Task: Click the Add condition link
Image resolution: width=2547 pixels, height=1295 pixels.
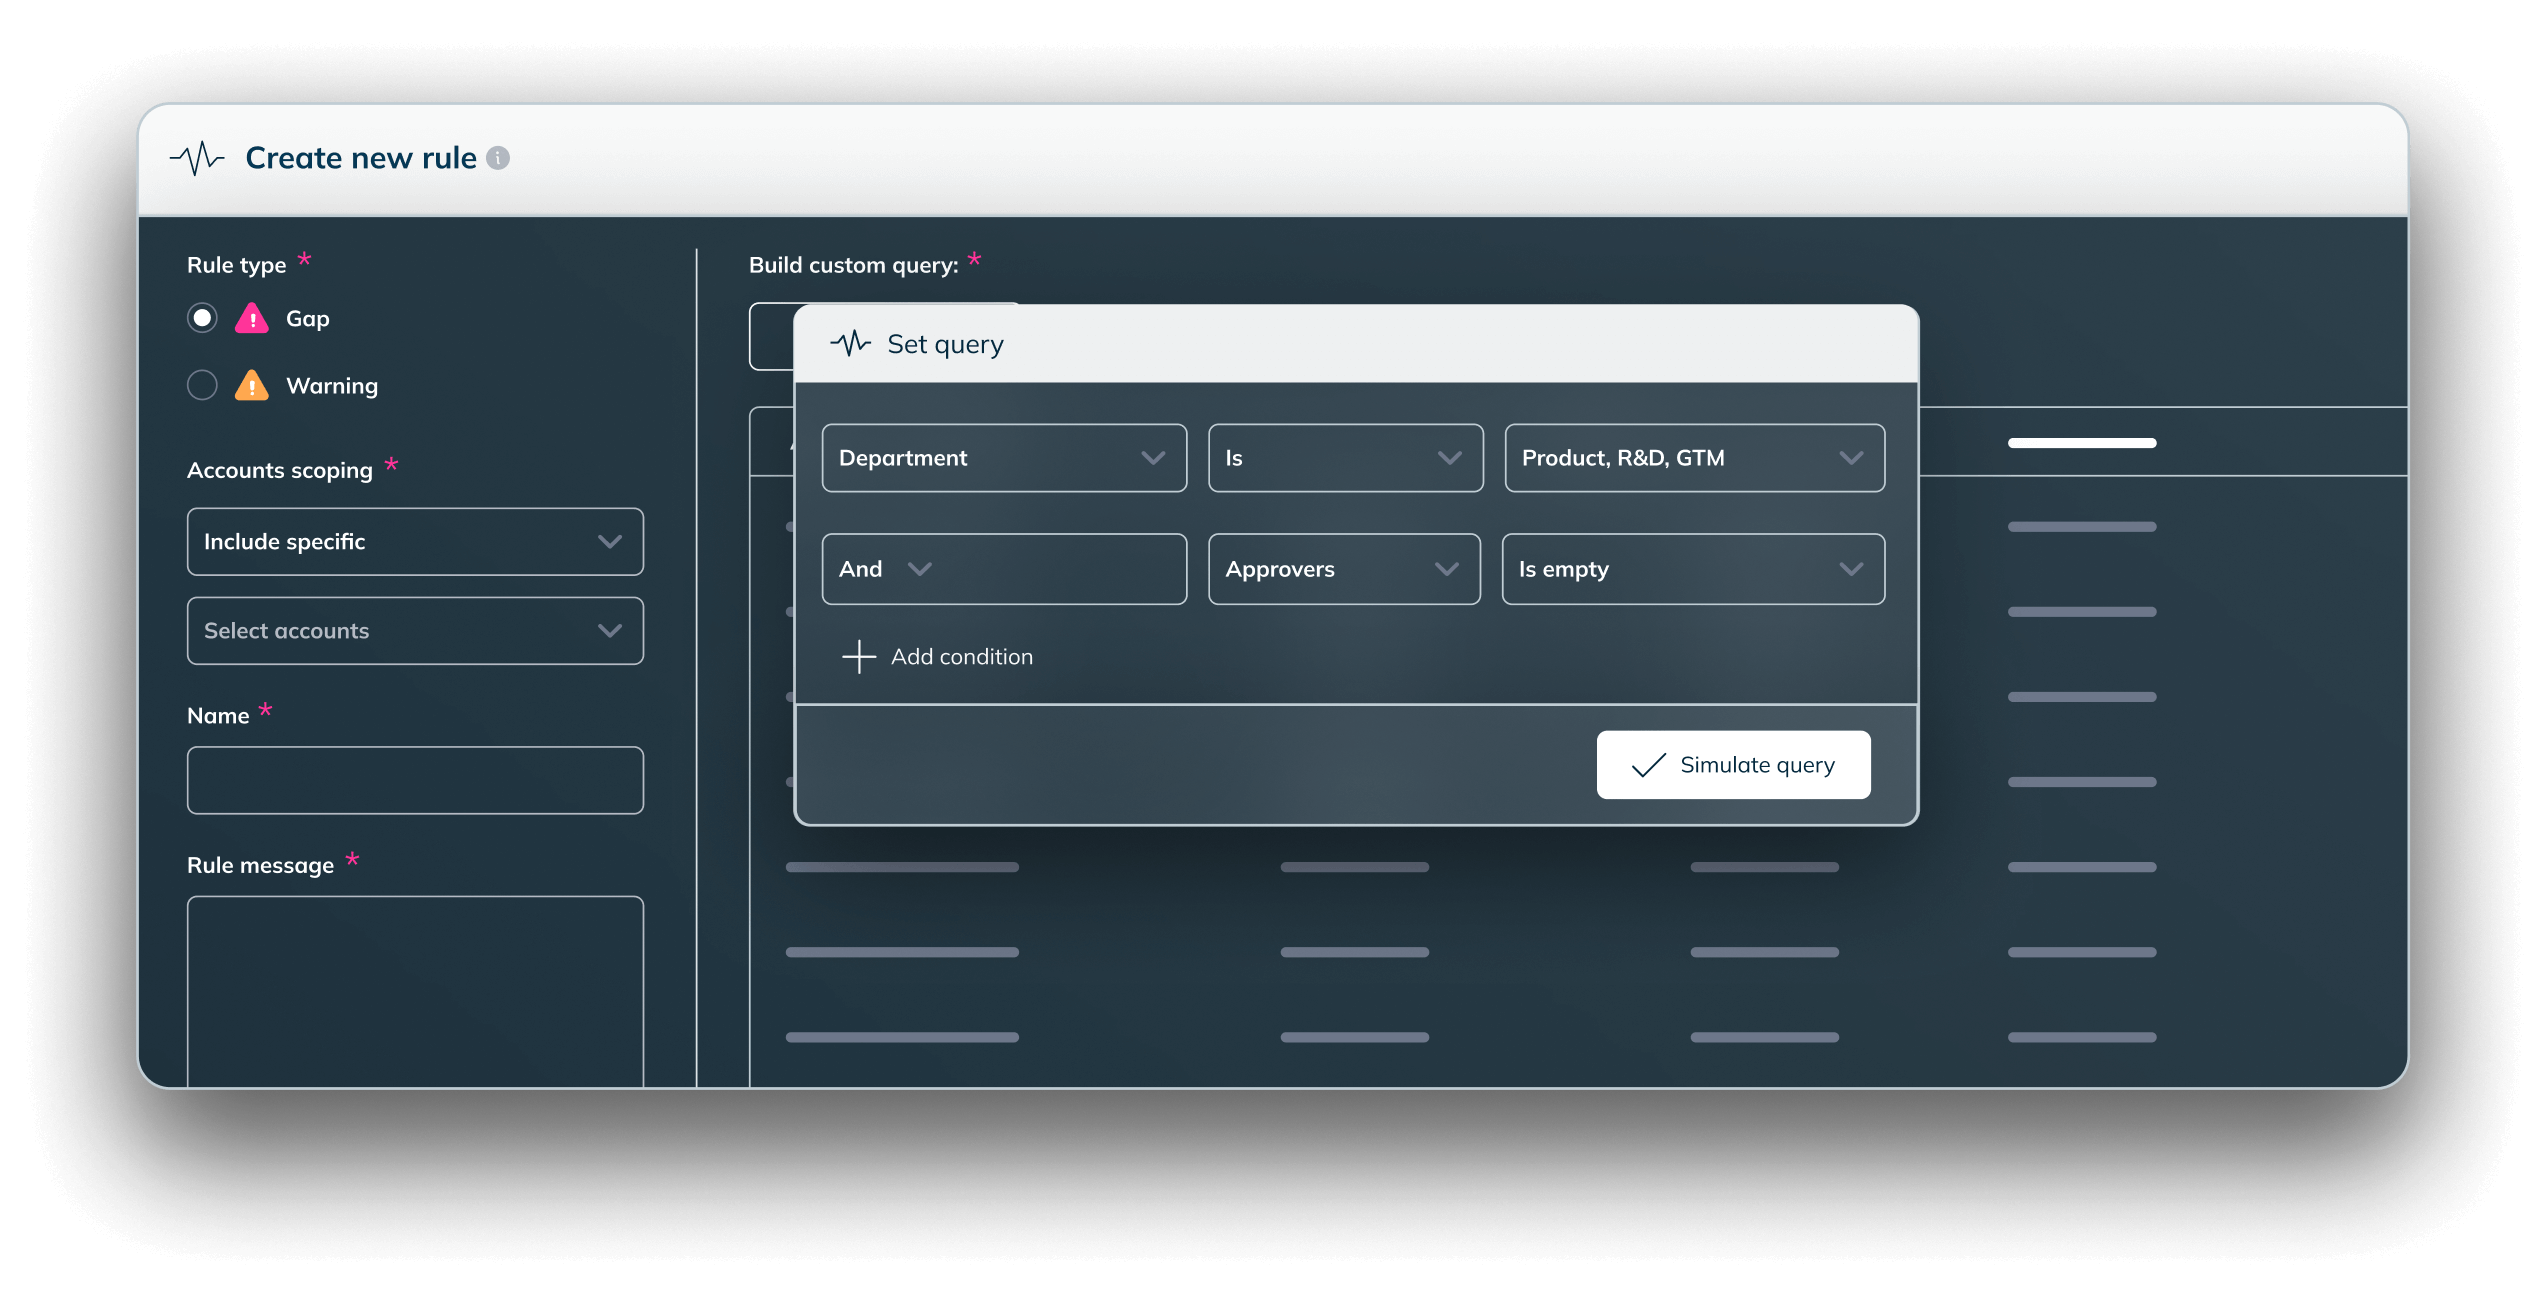Action: (x=961, y=657)
